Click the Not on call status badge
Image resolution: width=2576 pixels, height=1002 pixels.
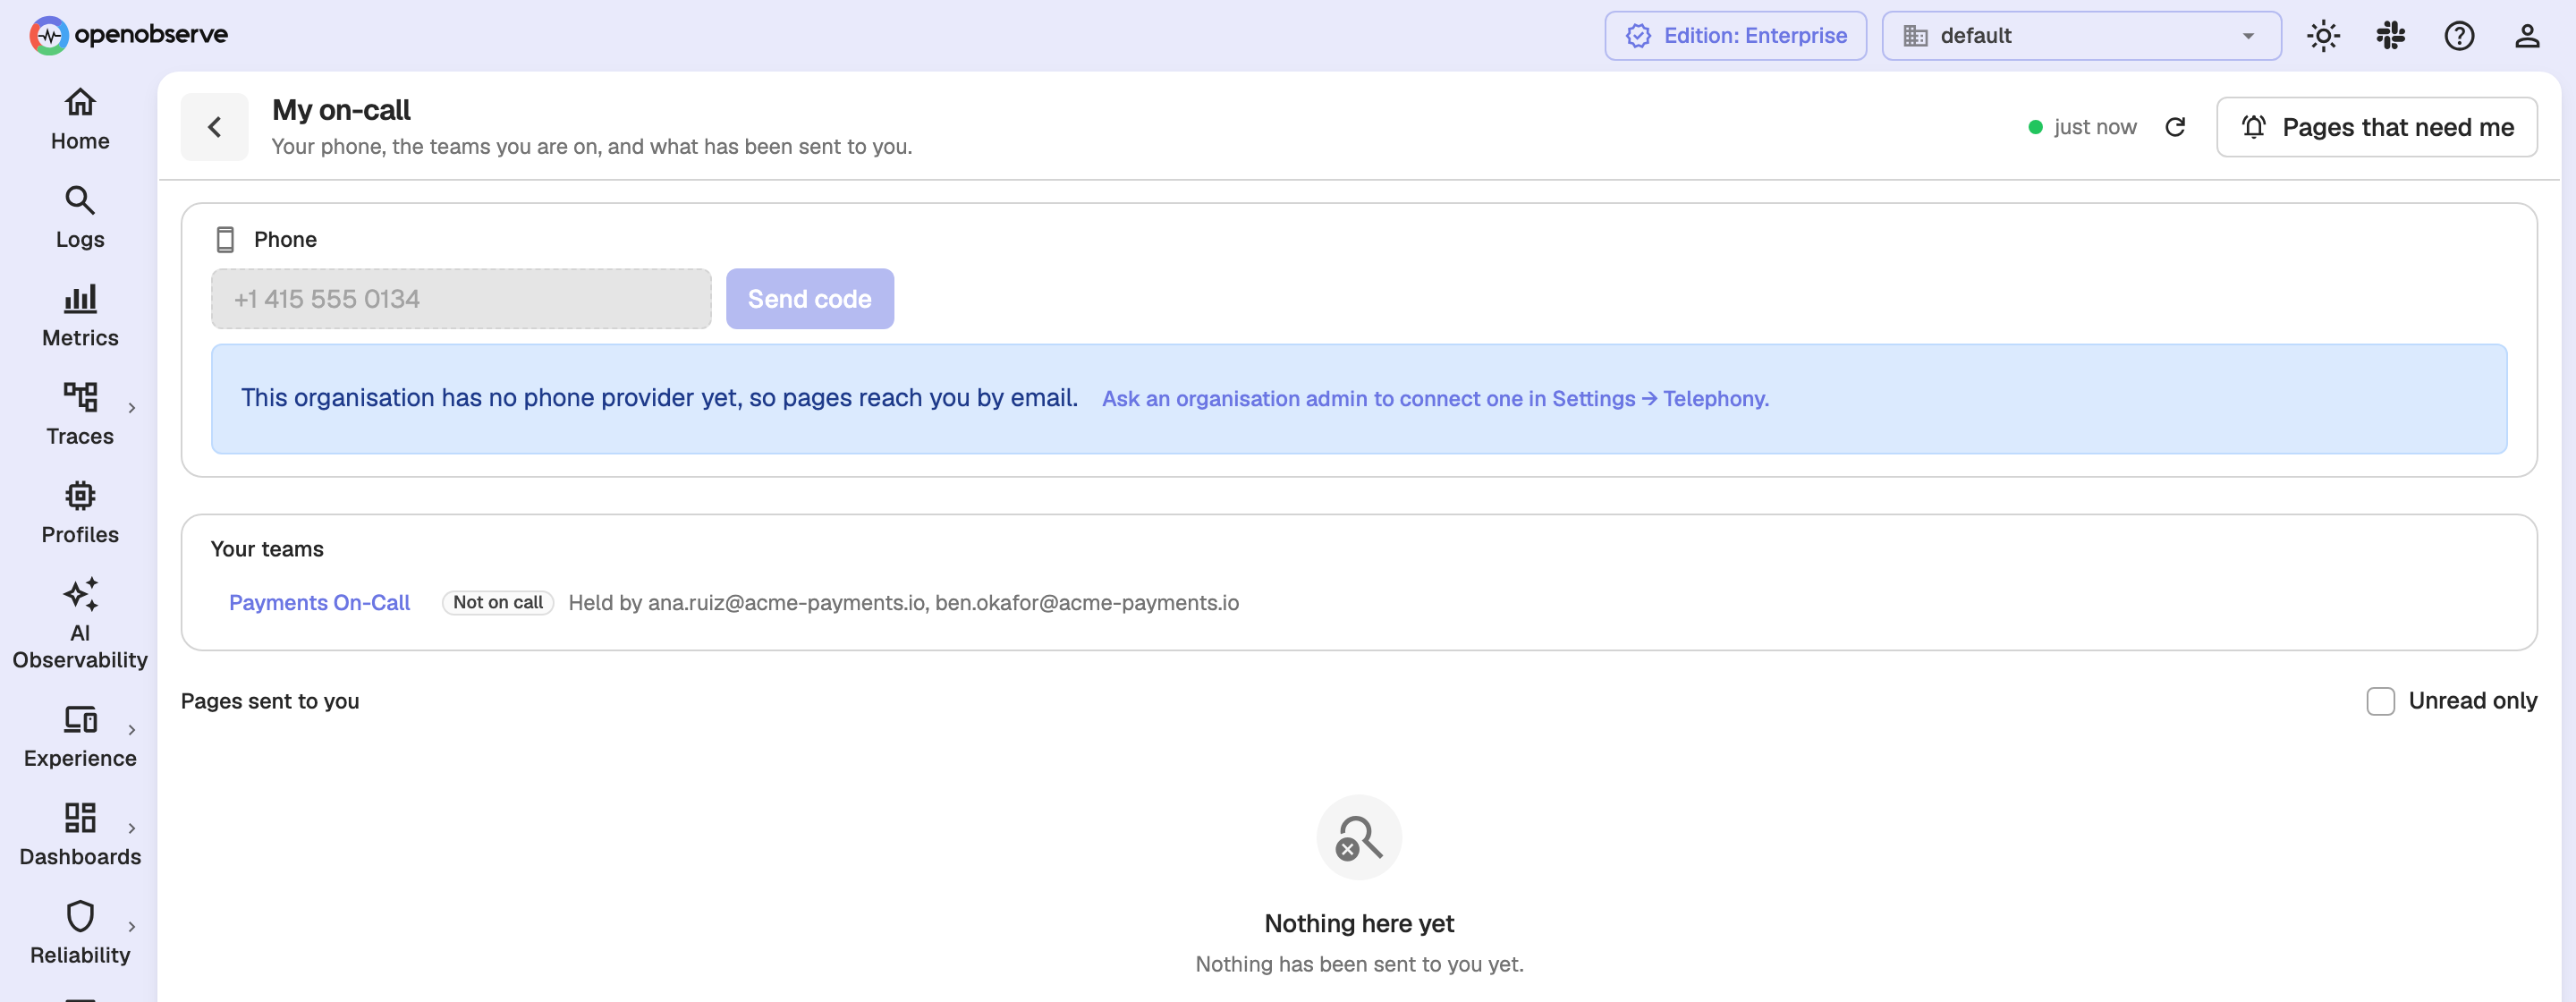pyautogui.click(x=498, y=603)
